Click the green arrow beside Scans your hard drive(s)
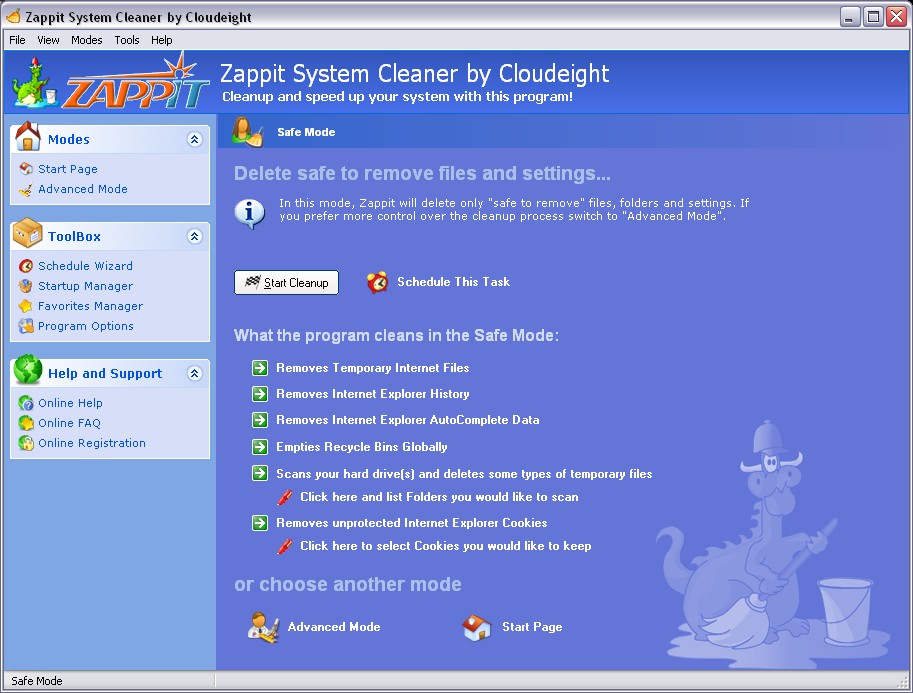The image size is (913, 693). pyautogui.click(x=260, y=473)
